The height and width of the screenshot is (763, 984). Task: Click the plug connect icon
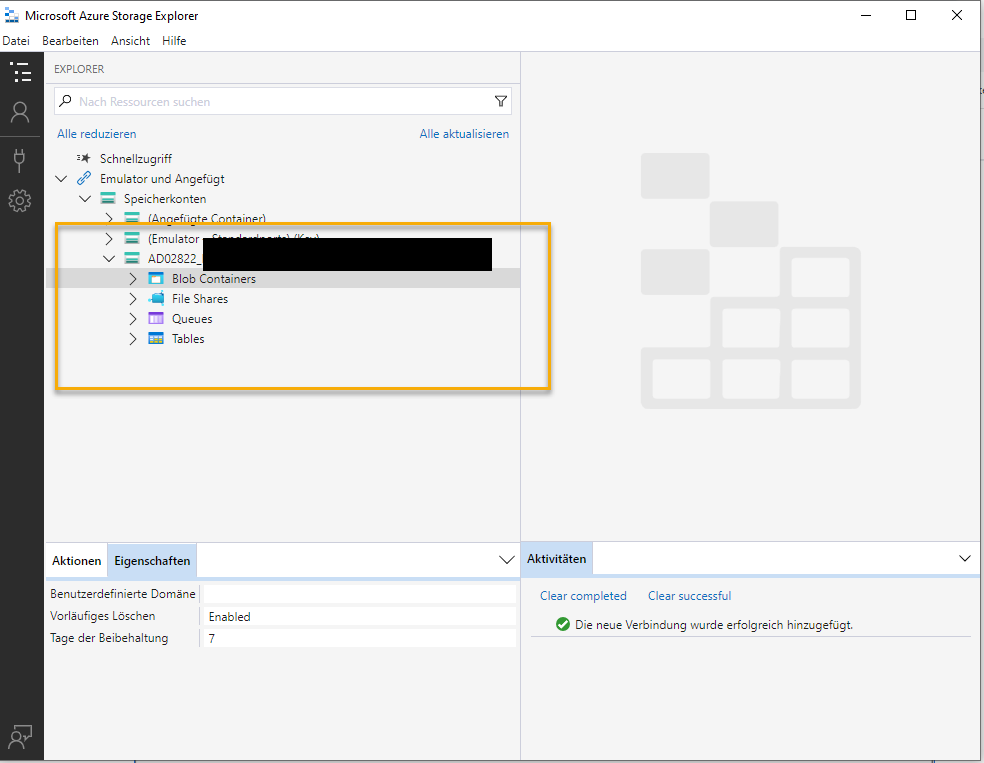20,159
